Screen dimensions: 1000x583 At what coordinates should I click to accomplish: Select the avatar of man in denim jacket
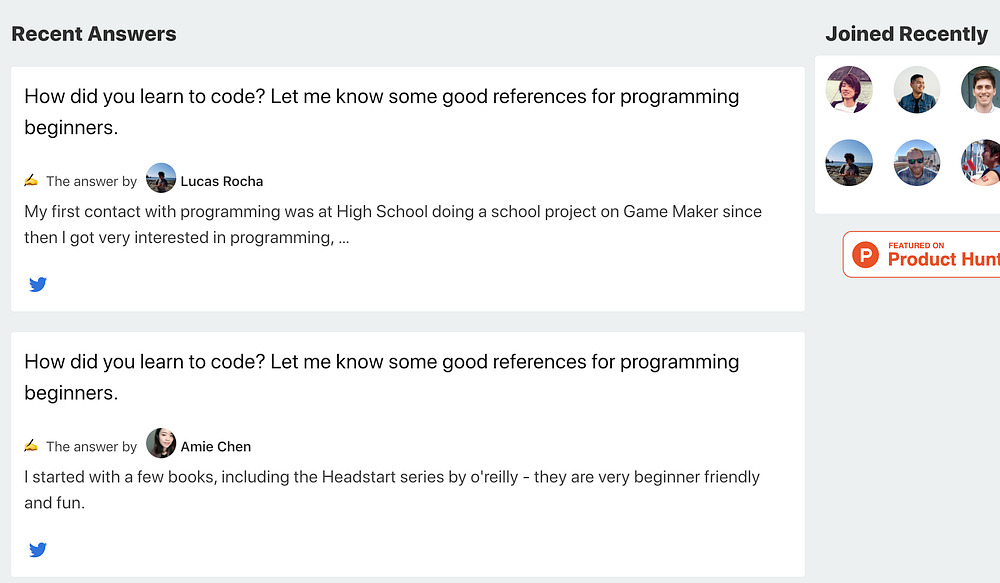(916, 90)
